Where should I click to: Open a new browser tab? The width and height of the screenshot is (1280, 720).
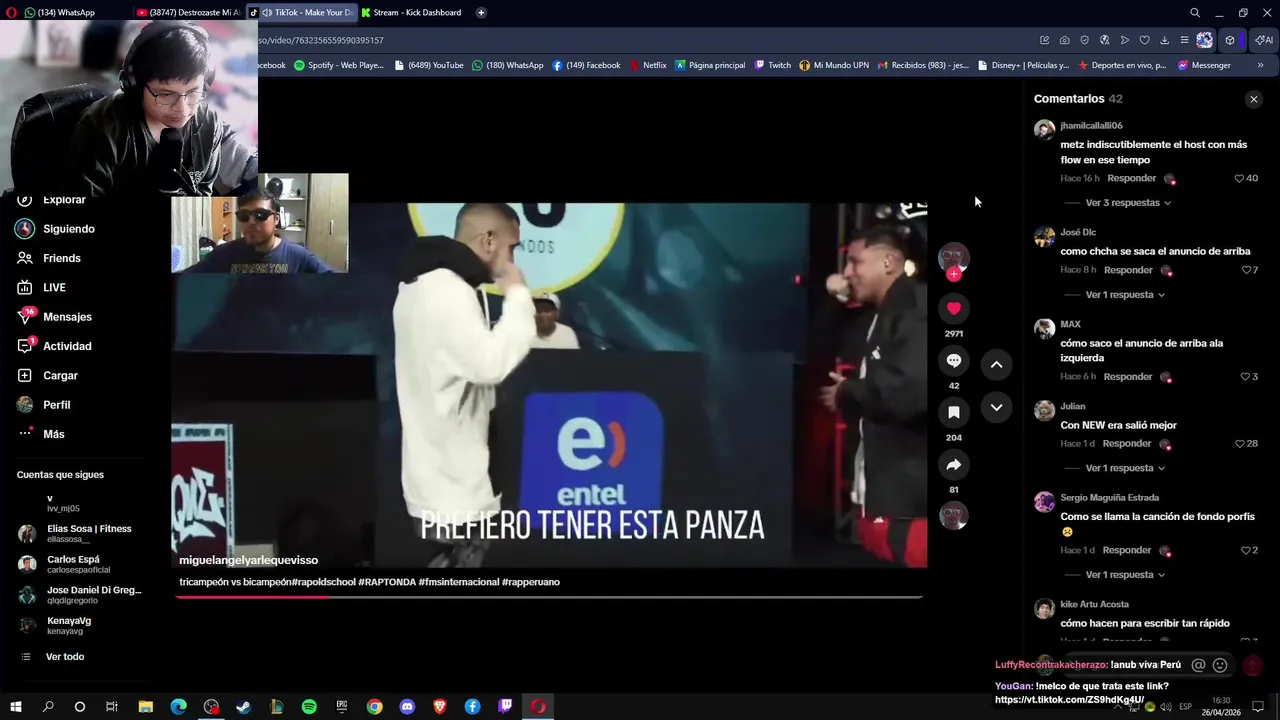(x=481, y=13)
